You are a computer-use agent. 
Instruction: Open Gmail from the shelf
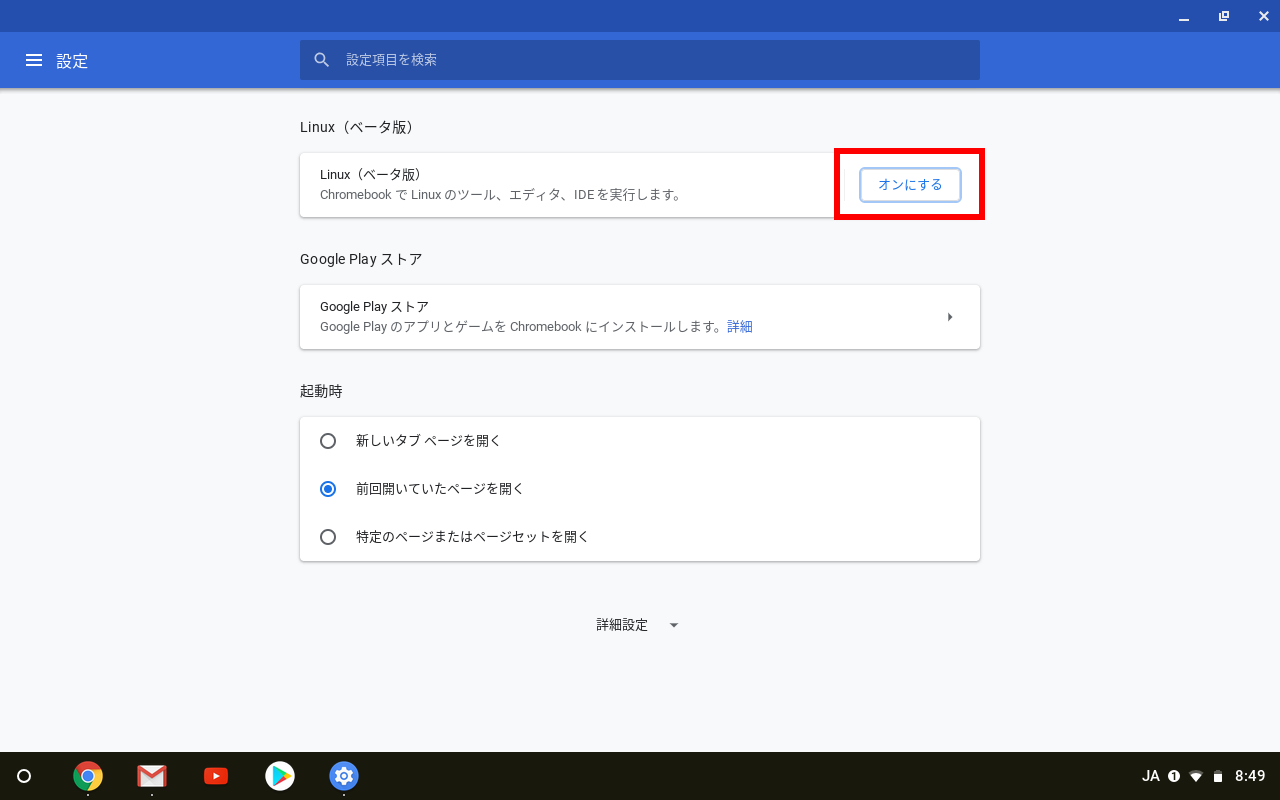(152, 776)
